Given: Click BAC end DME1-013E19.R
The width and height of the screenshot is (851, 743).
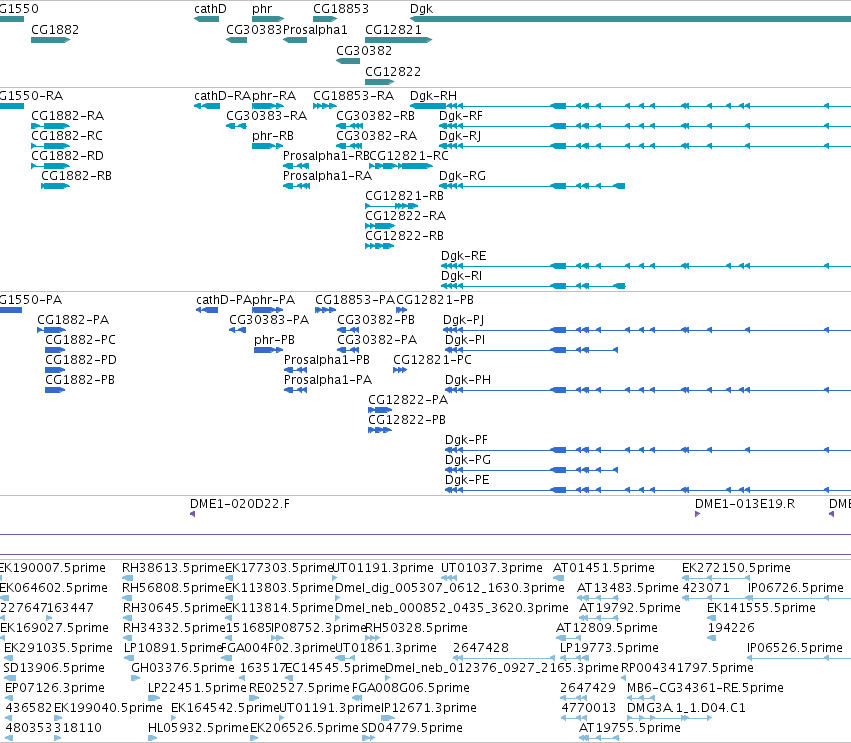Looking at the screenshot, I should (745, 504).
